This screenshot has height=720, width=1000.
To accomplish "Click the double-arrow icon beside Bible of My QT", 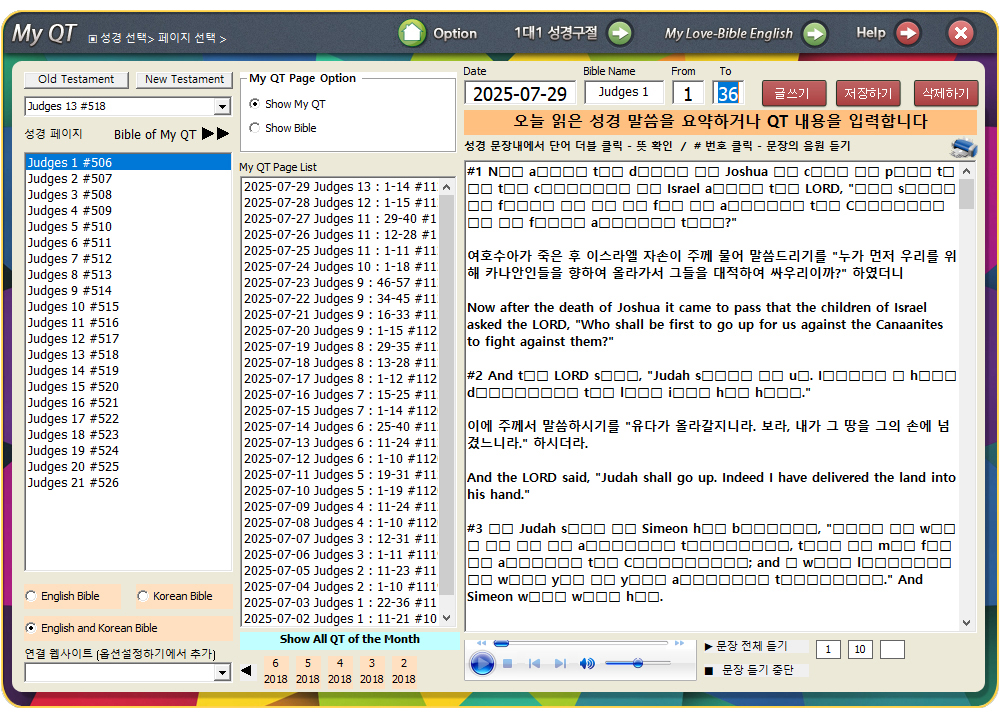I will [215, 134].
